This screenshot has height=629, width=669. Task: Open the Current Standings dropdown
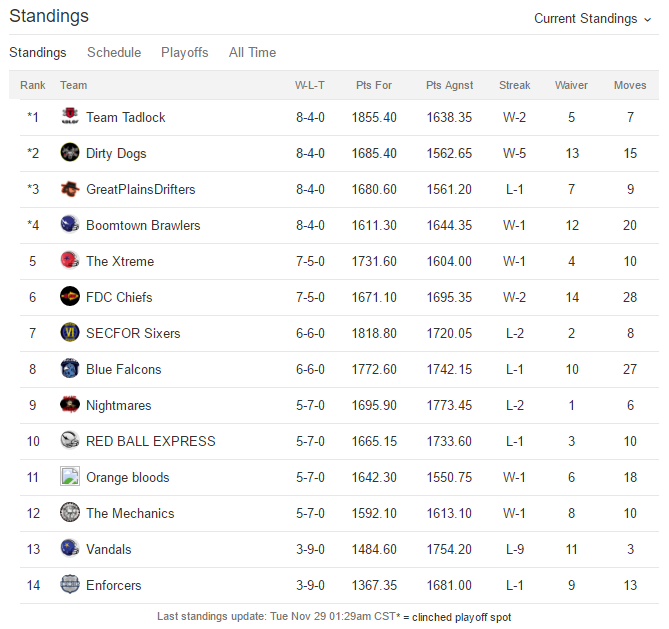click(x=593, y=19)
